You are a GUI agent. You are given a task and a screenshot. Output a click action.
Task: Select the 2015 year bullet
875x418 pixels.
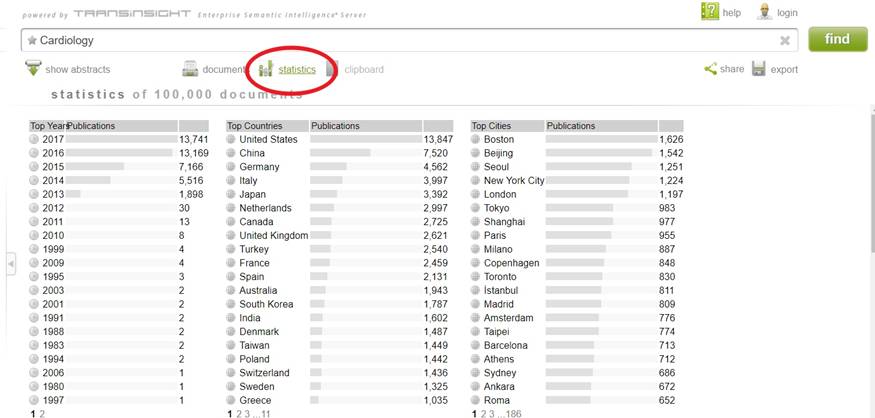[x=34, y=167]
